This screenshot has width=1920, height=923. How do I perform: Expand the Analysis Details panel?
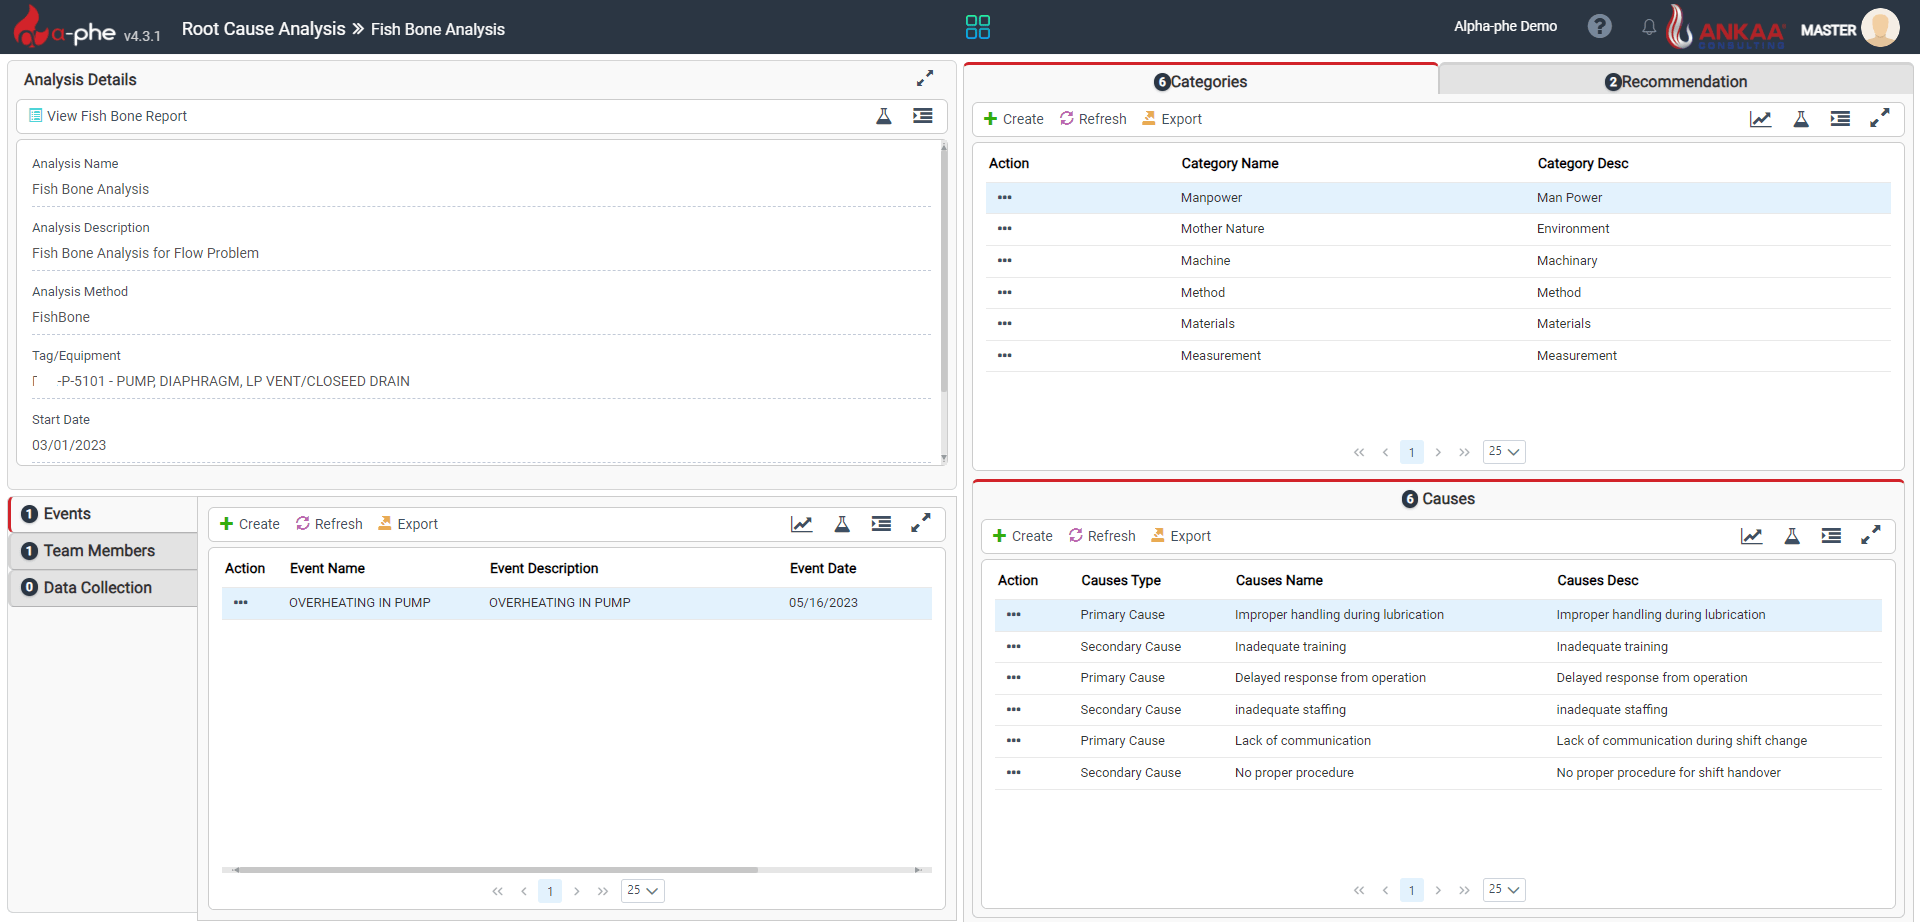coord(925,78)
